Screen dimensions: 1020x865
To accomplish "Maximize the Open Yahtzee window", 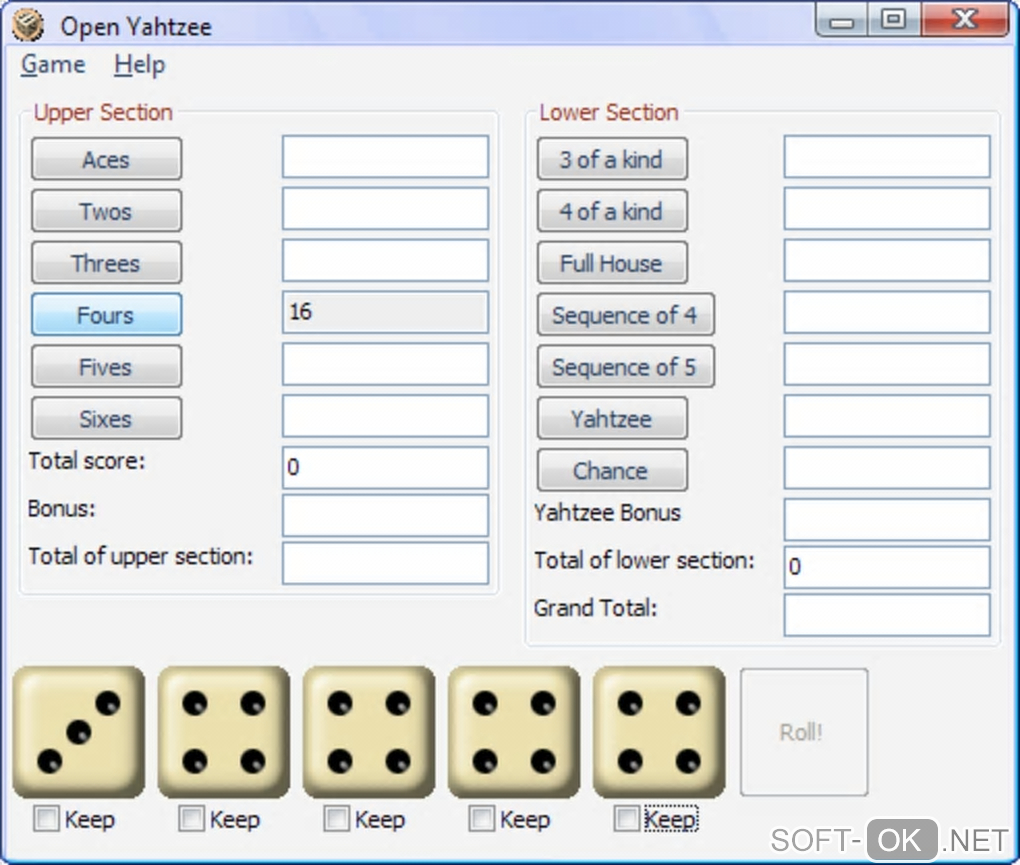I will pos(894,20).
